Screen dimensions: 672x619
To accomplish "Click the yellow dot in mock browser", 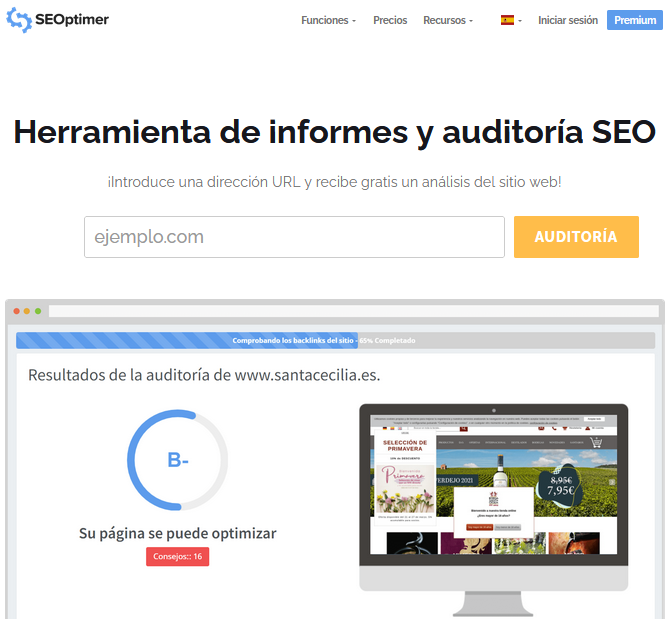I will pyautogui.click(x=28, y=312).
